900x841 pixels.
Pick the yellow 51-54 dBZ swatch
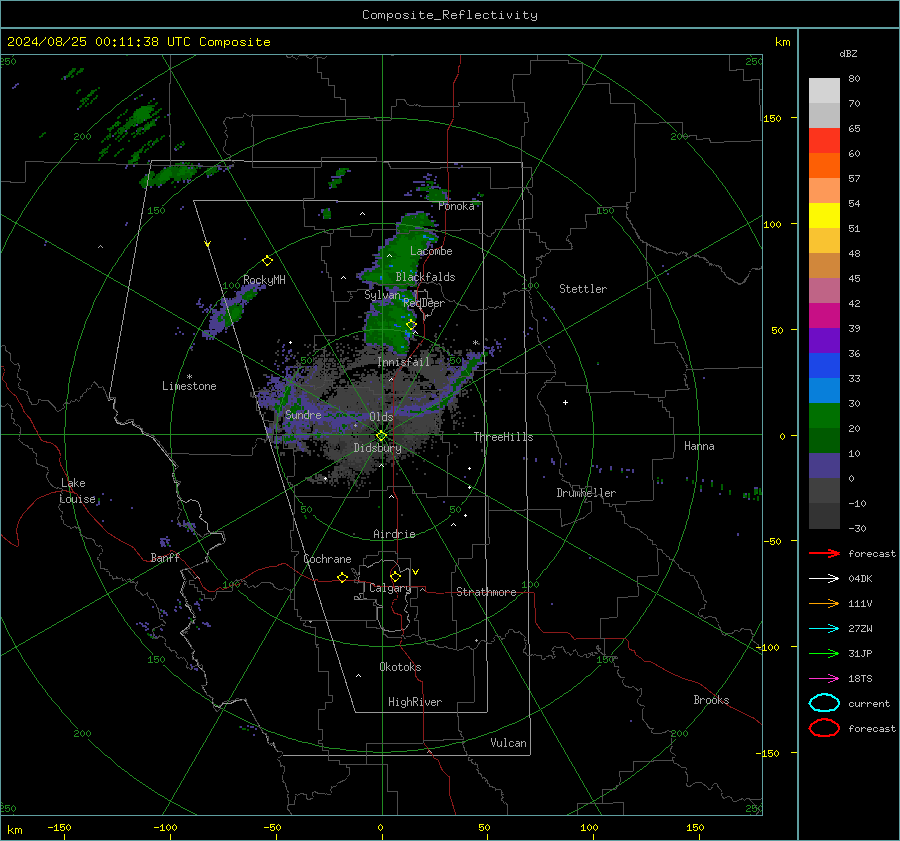[x=824, y=216]
